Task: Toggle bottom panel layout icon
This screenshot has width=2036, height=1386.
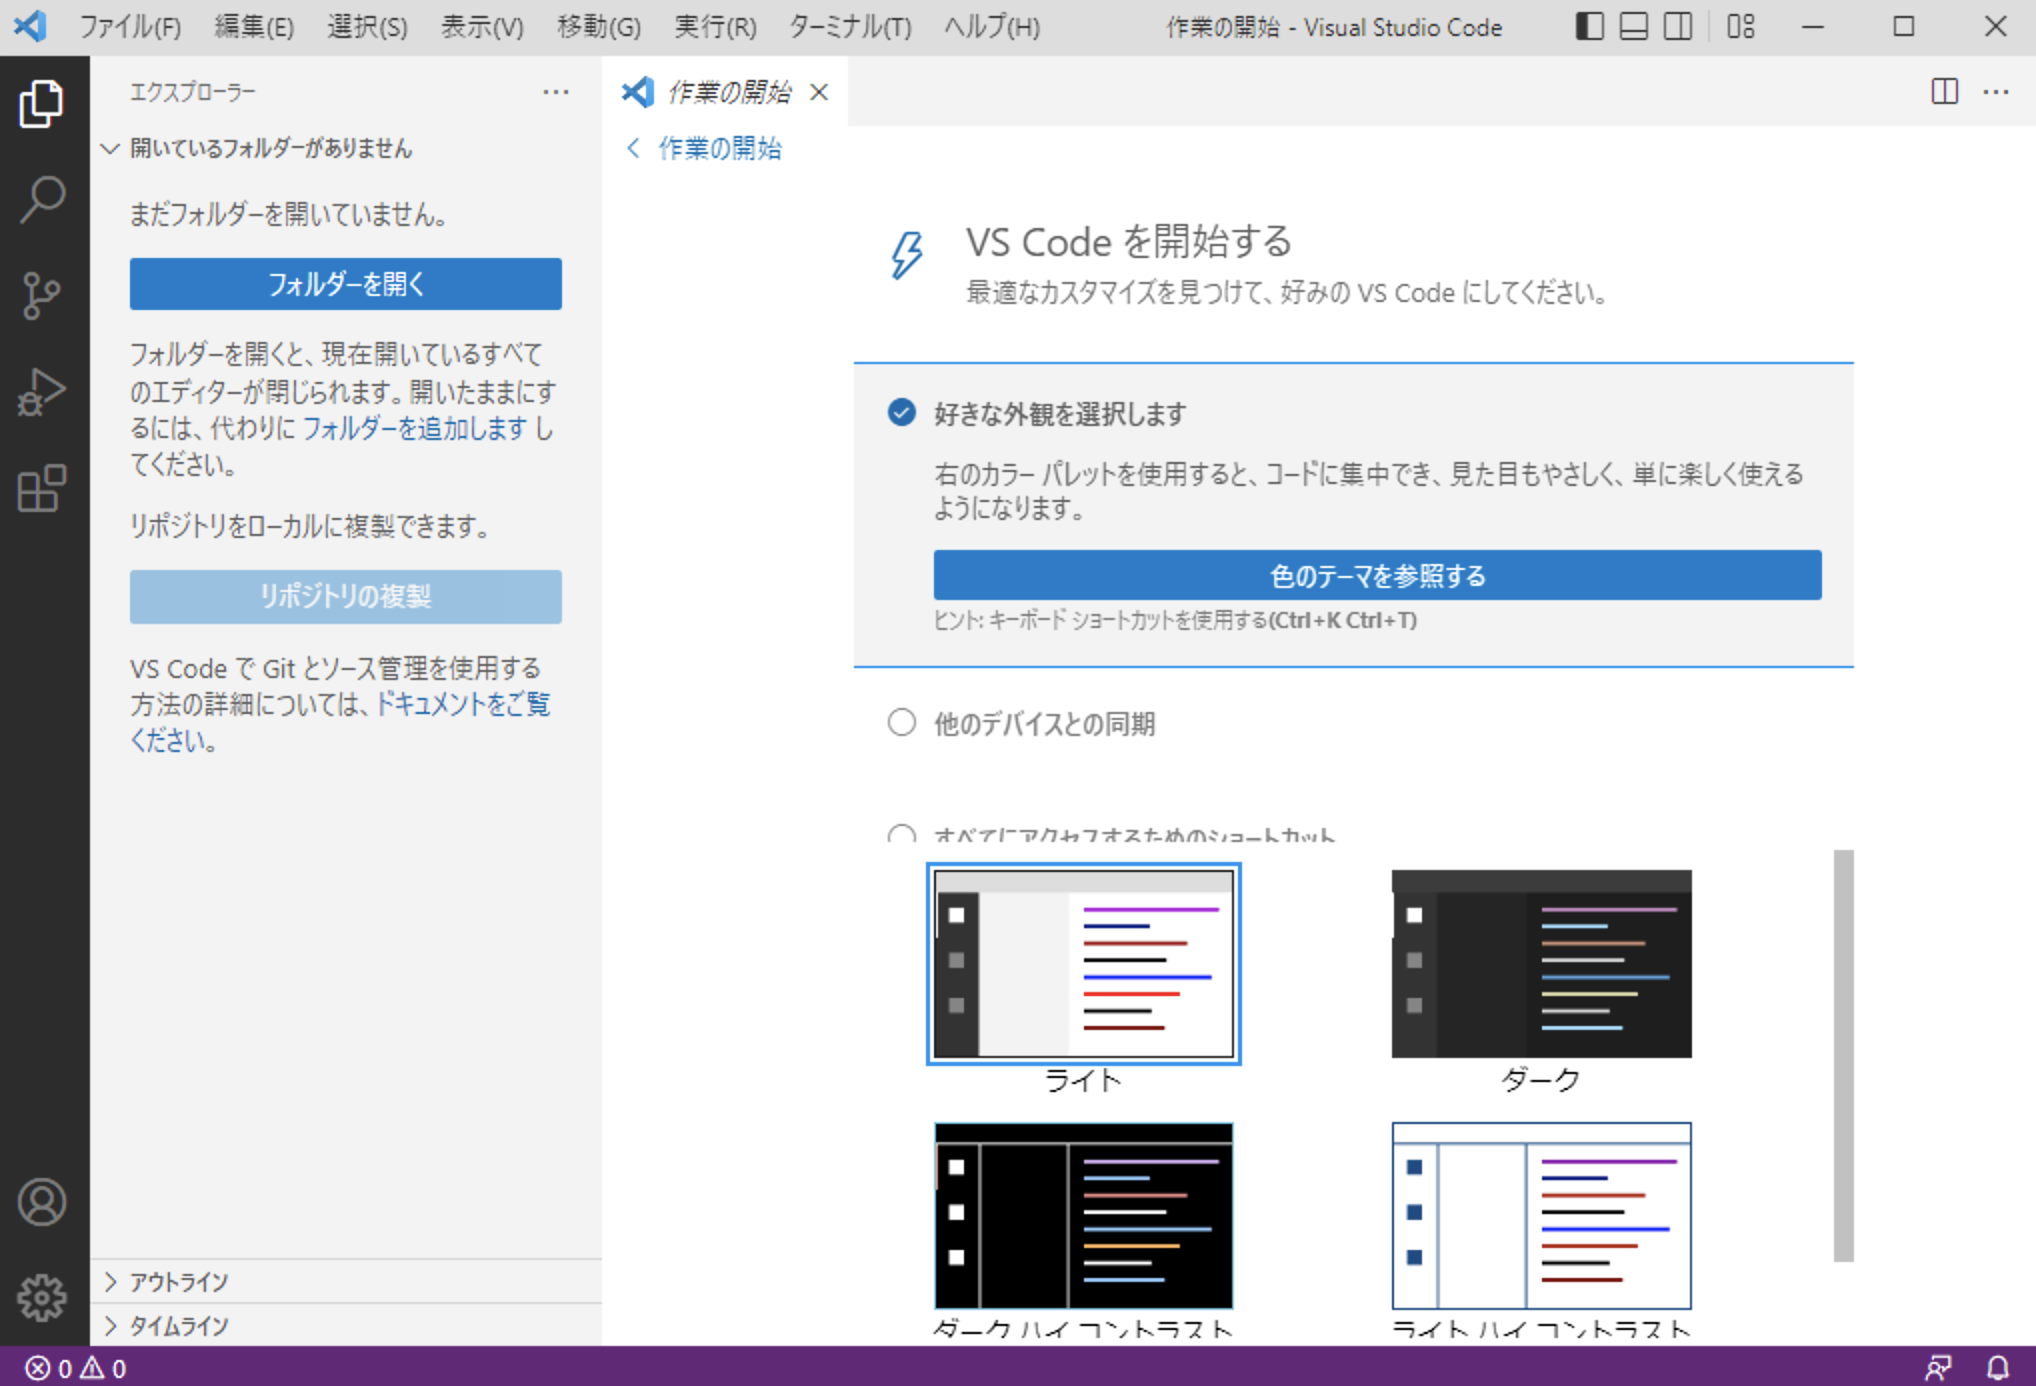Action: tap(1634, 26)
